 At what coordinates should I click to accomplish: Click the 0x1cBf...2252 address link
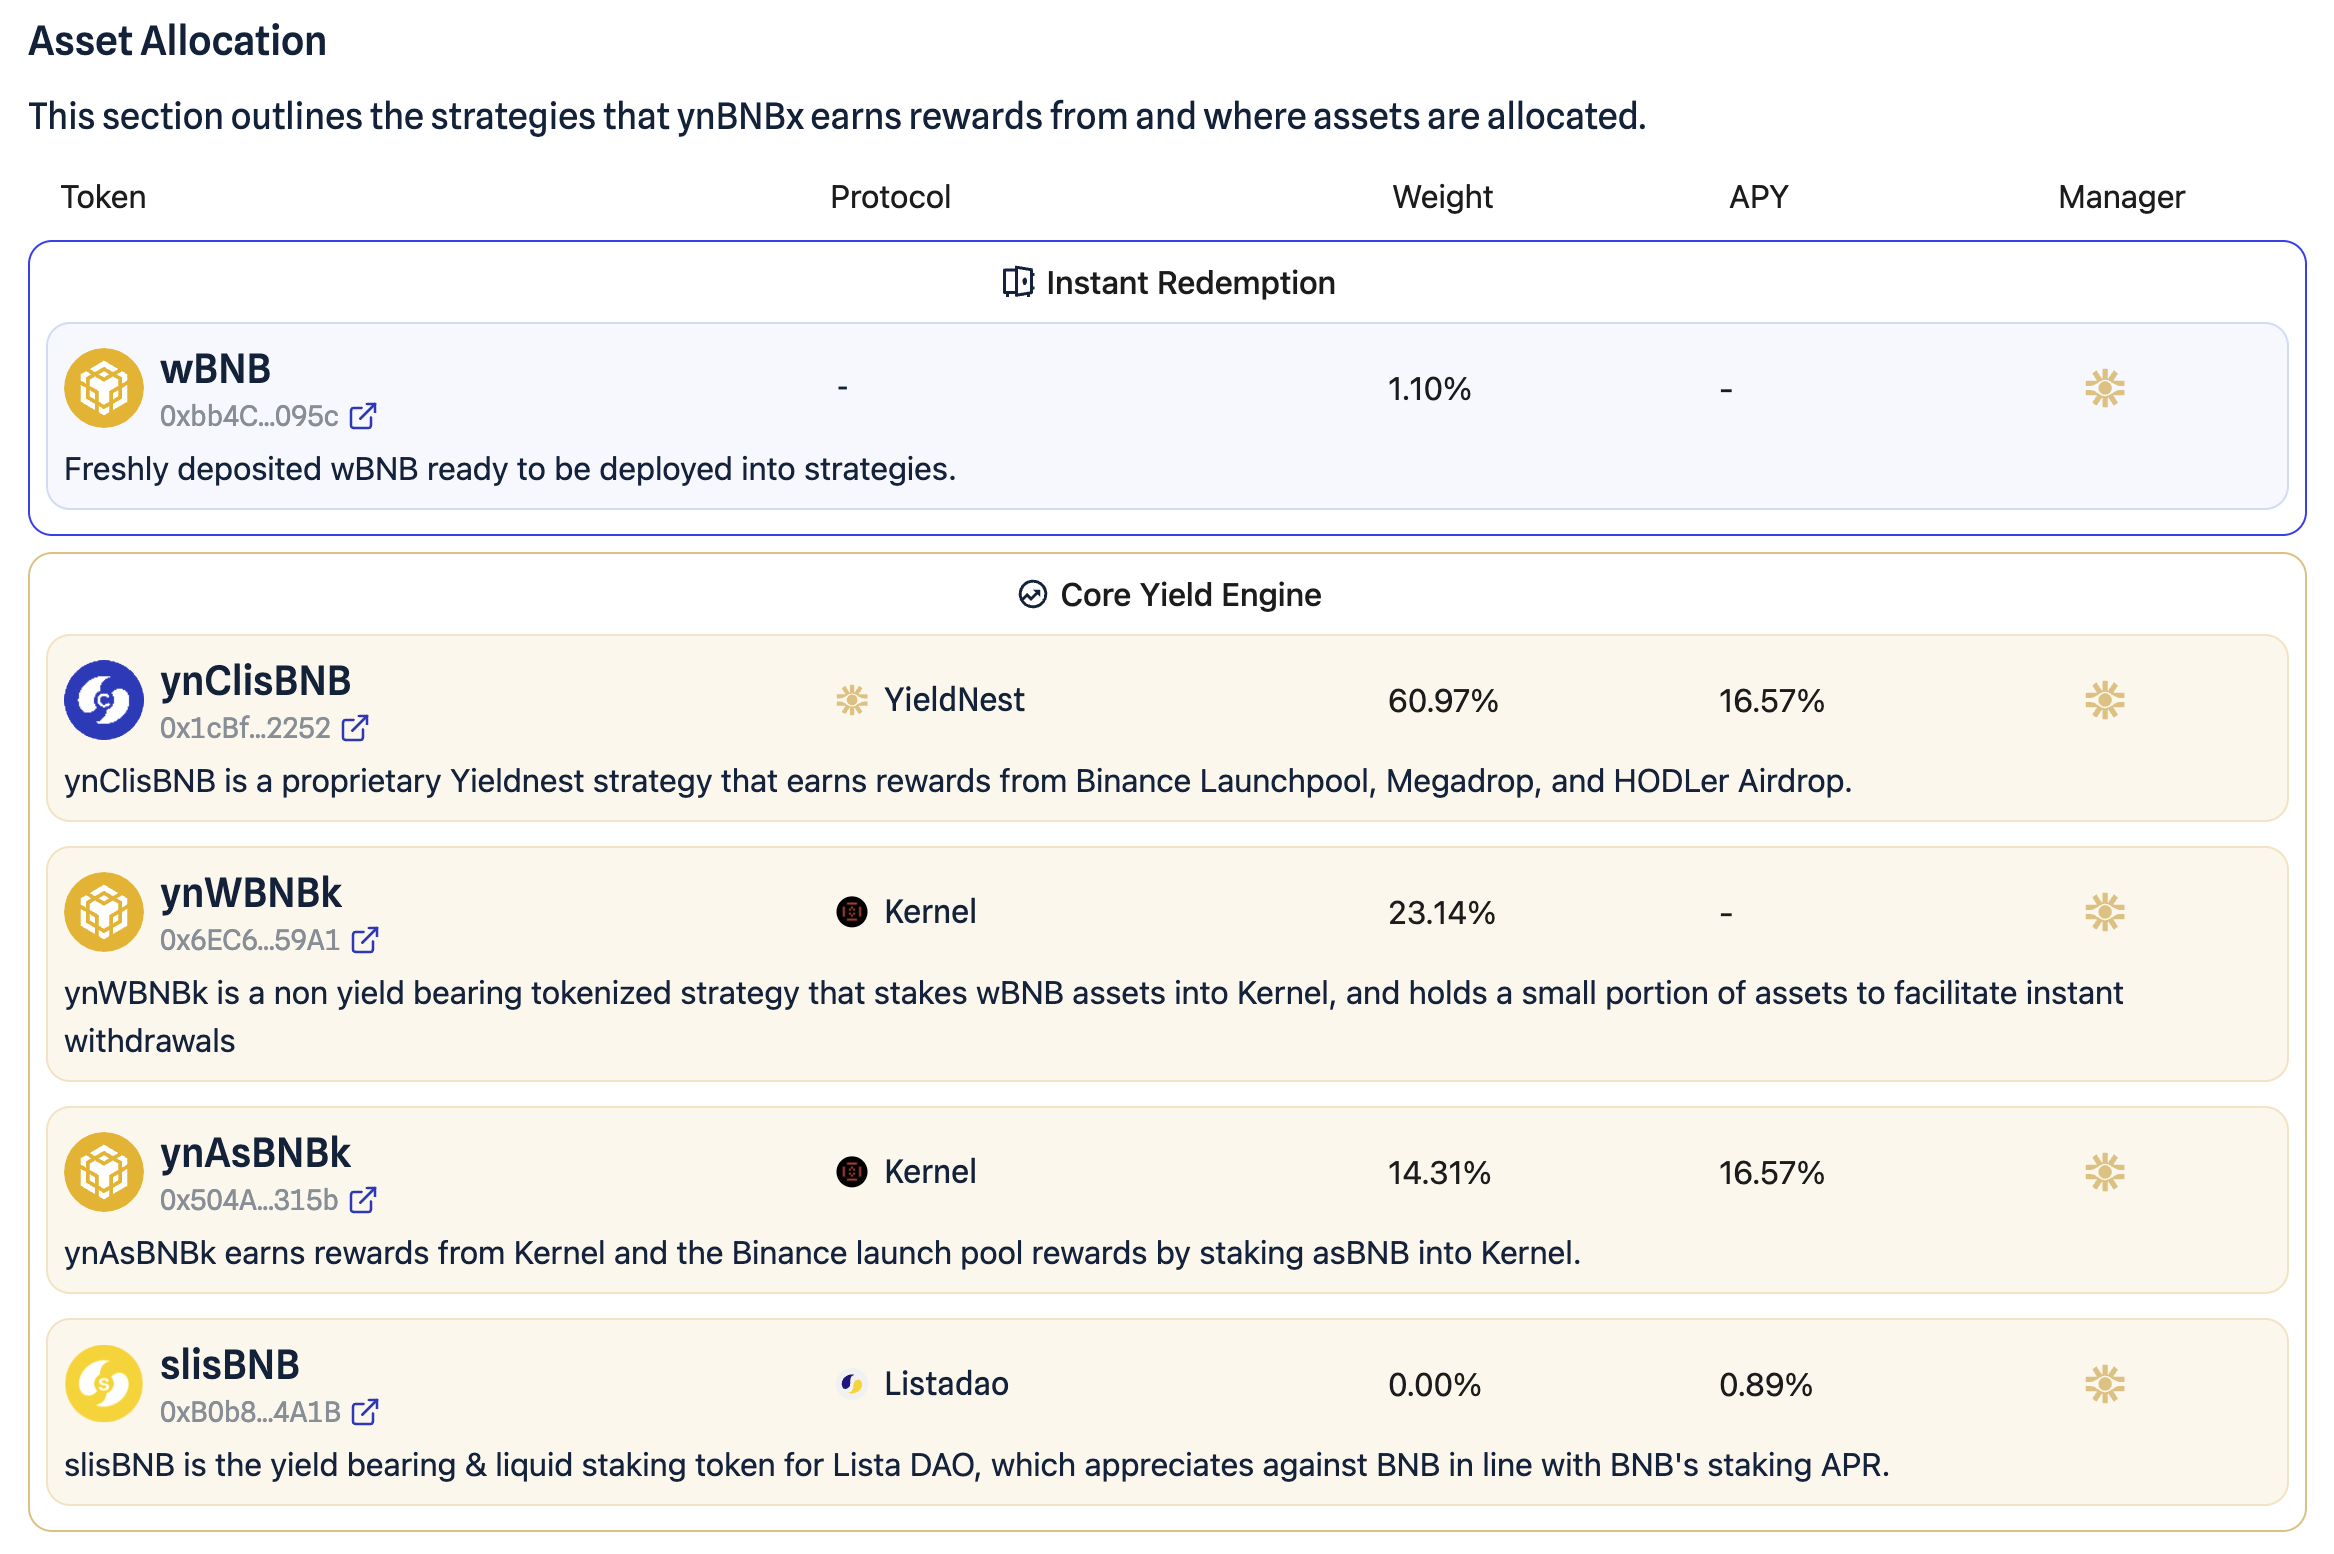coord(245,728)
